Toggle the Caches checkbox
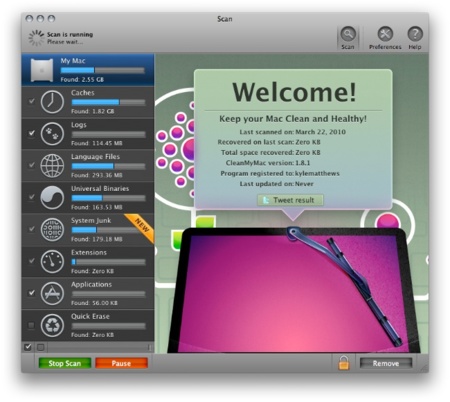450x402 pixels. [x=31, y=101]
